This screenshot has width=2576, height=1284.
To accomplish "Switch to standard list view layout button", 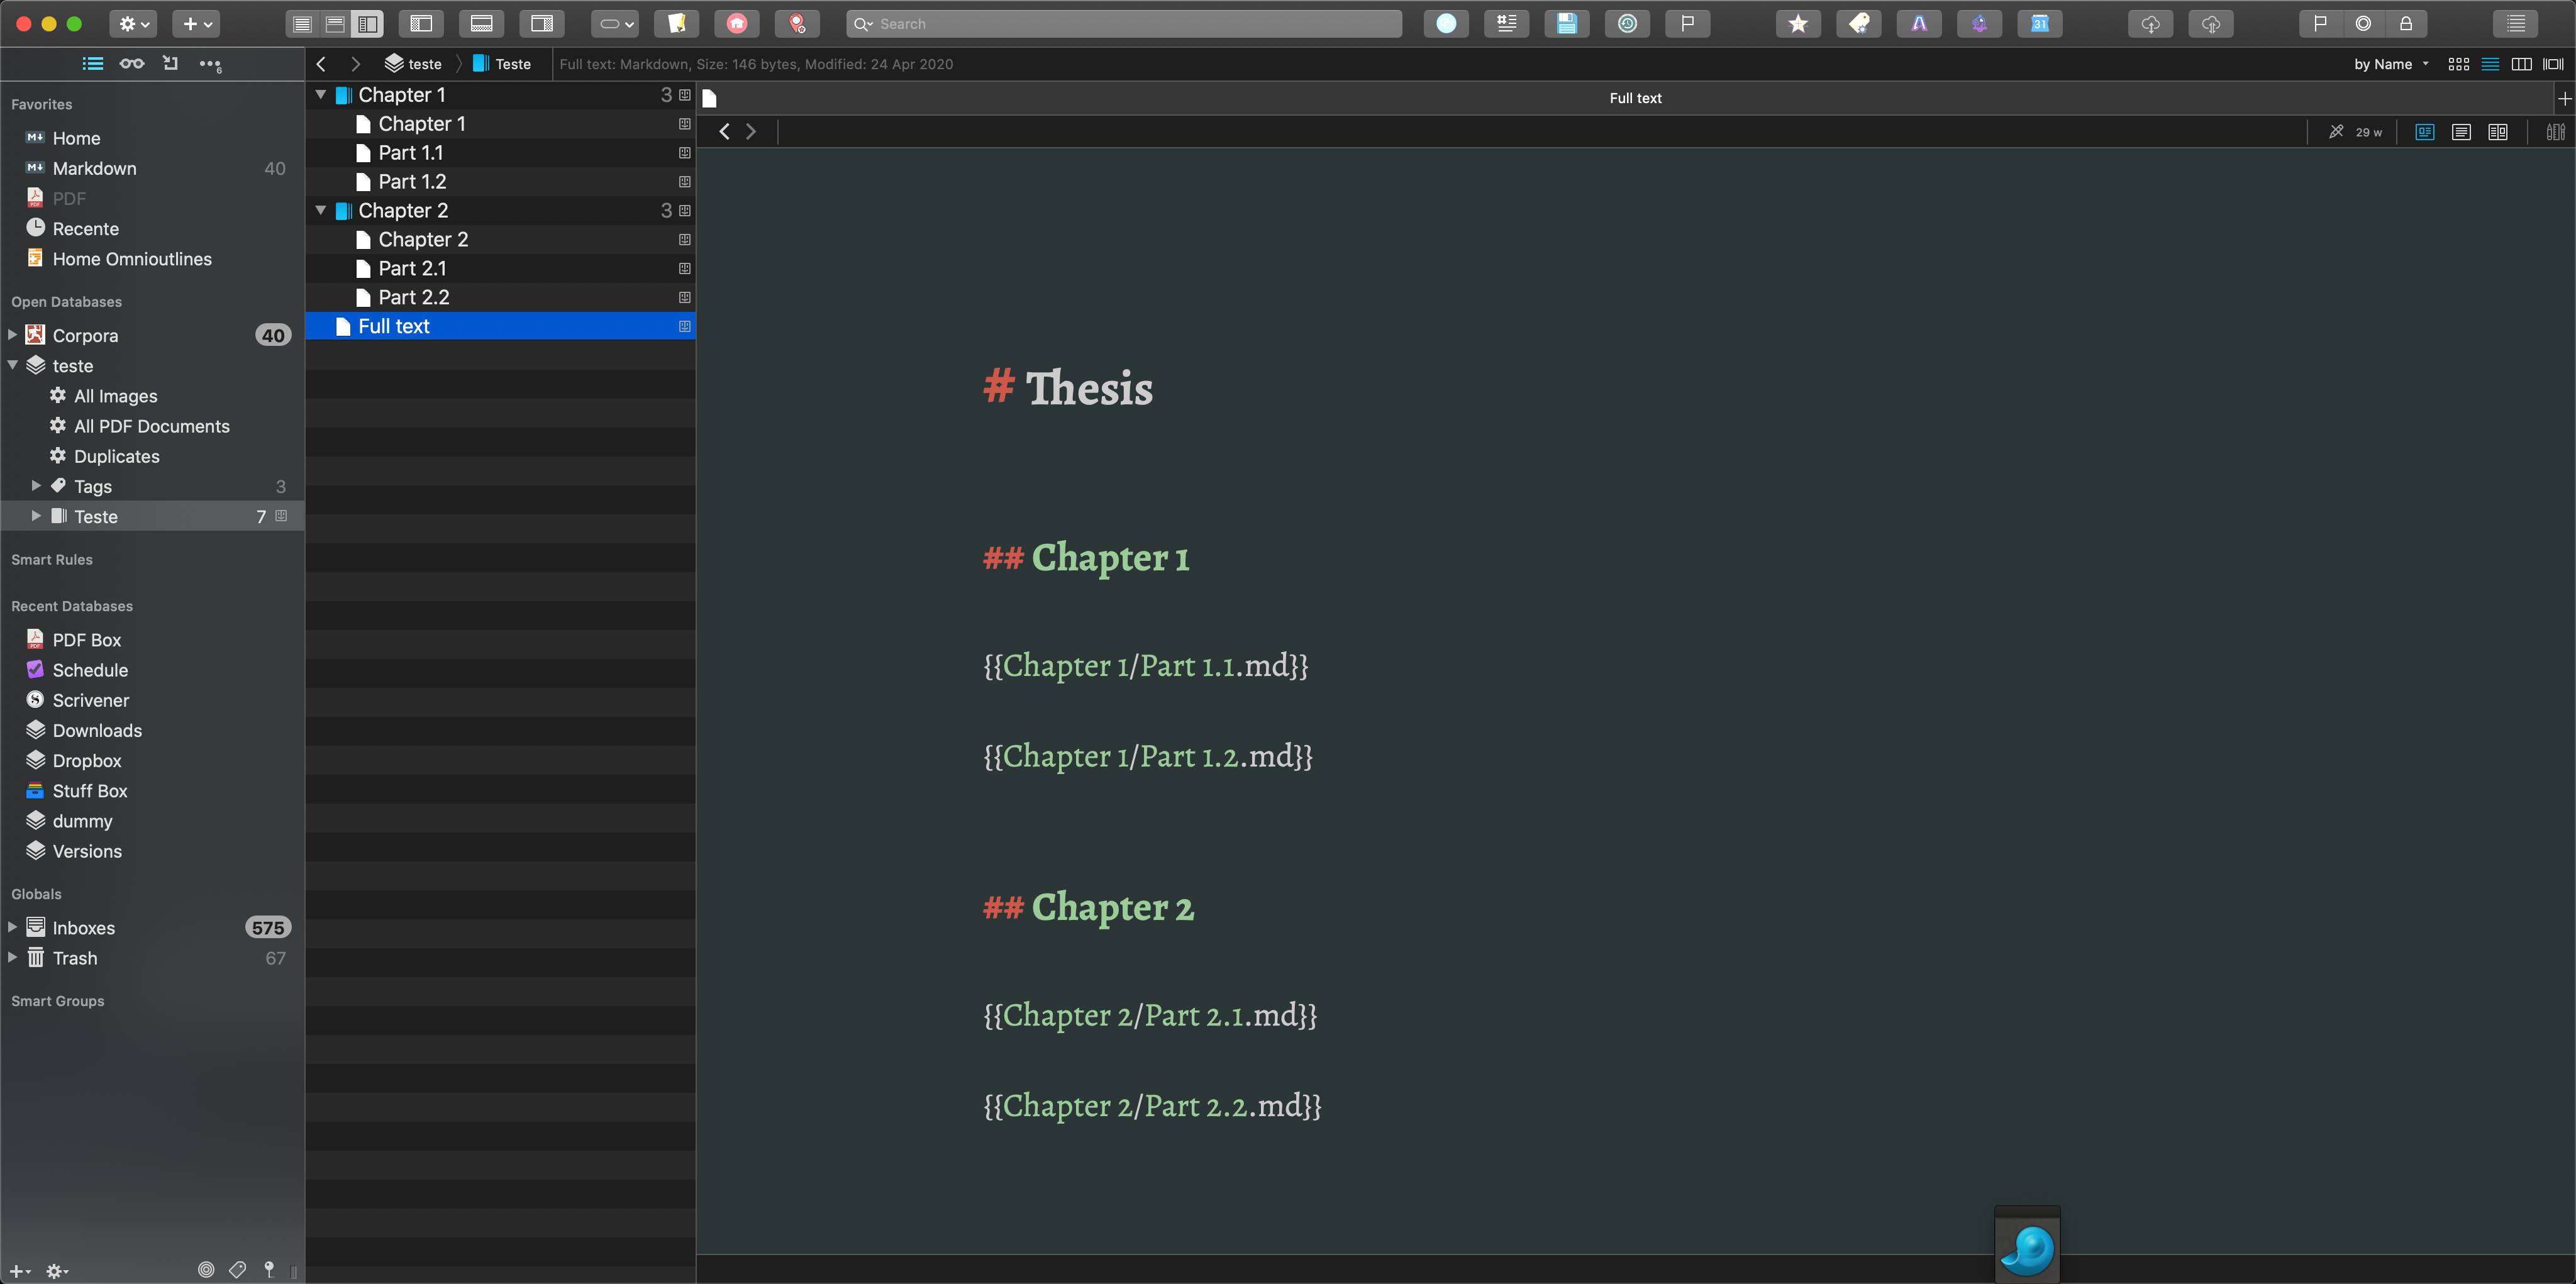I will [302, 24].
